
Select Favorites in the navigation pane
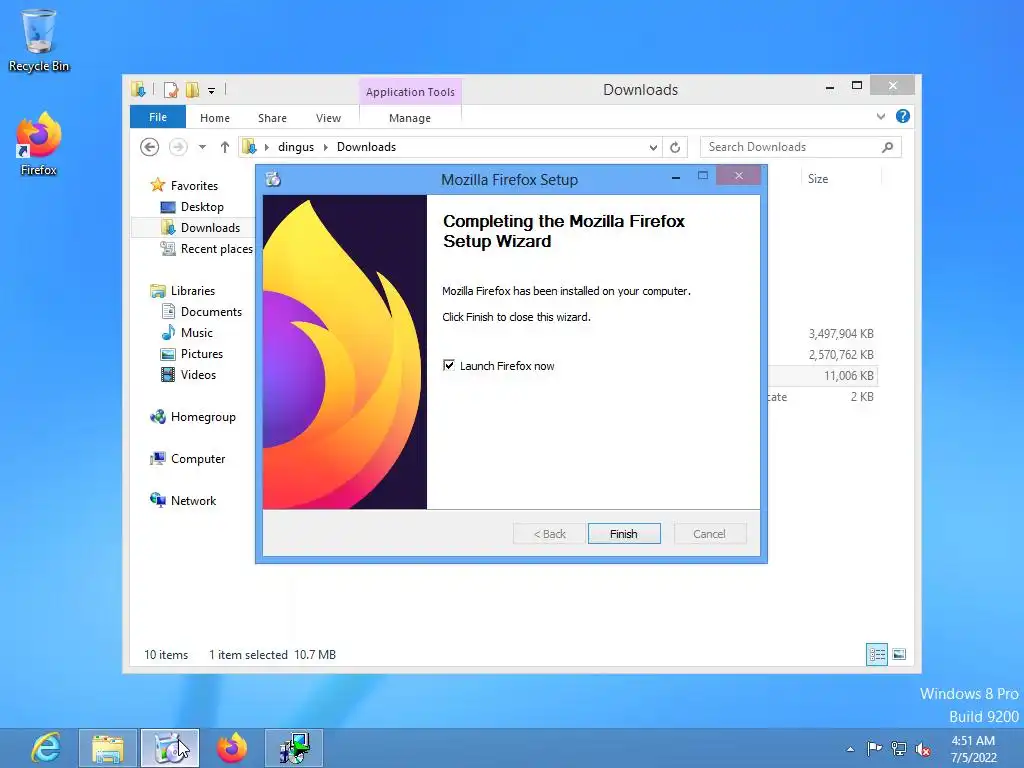click(x=194, y=185)
